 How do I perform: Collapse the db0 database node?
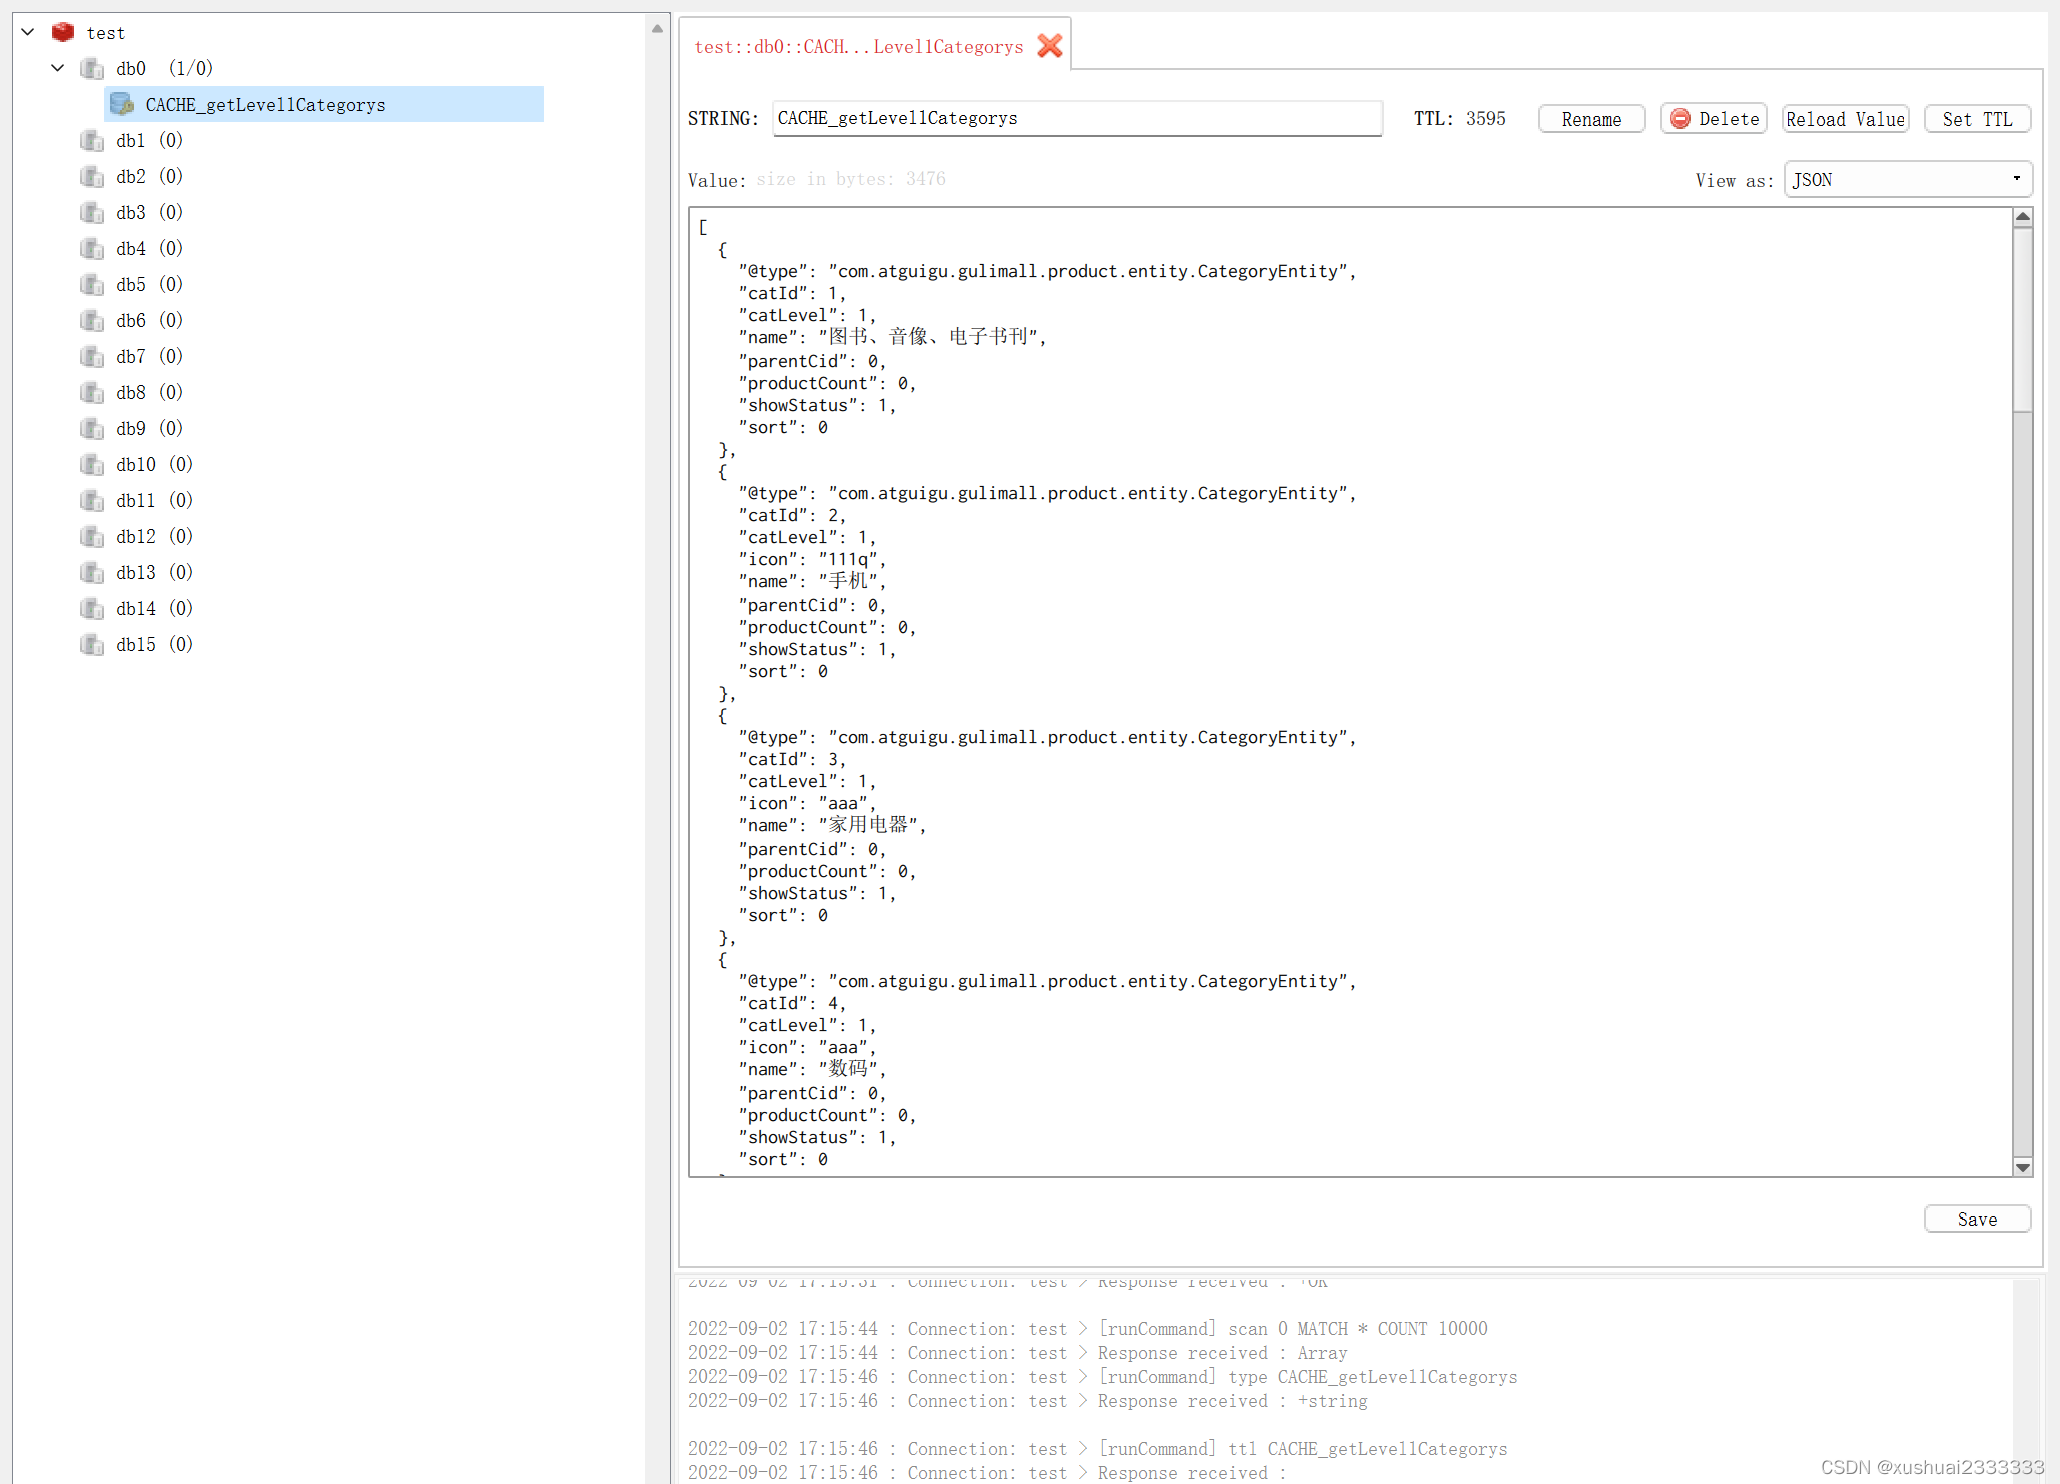pyautogui.click(x=57, y=68)
